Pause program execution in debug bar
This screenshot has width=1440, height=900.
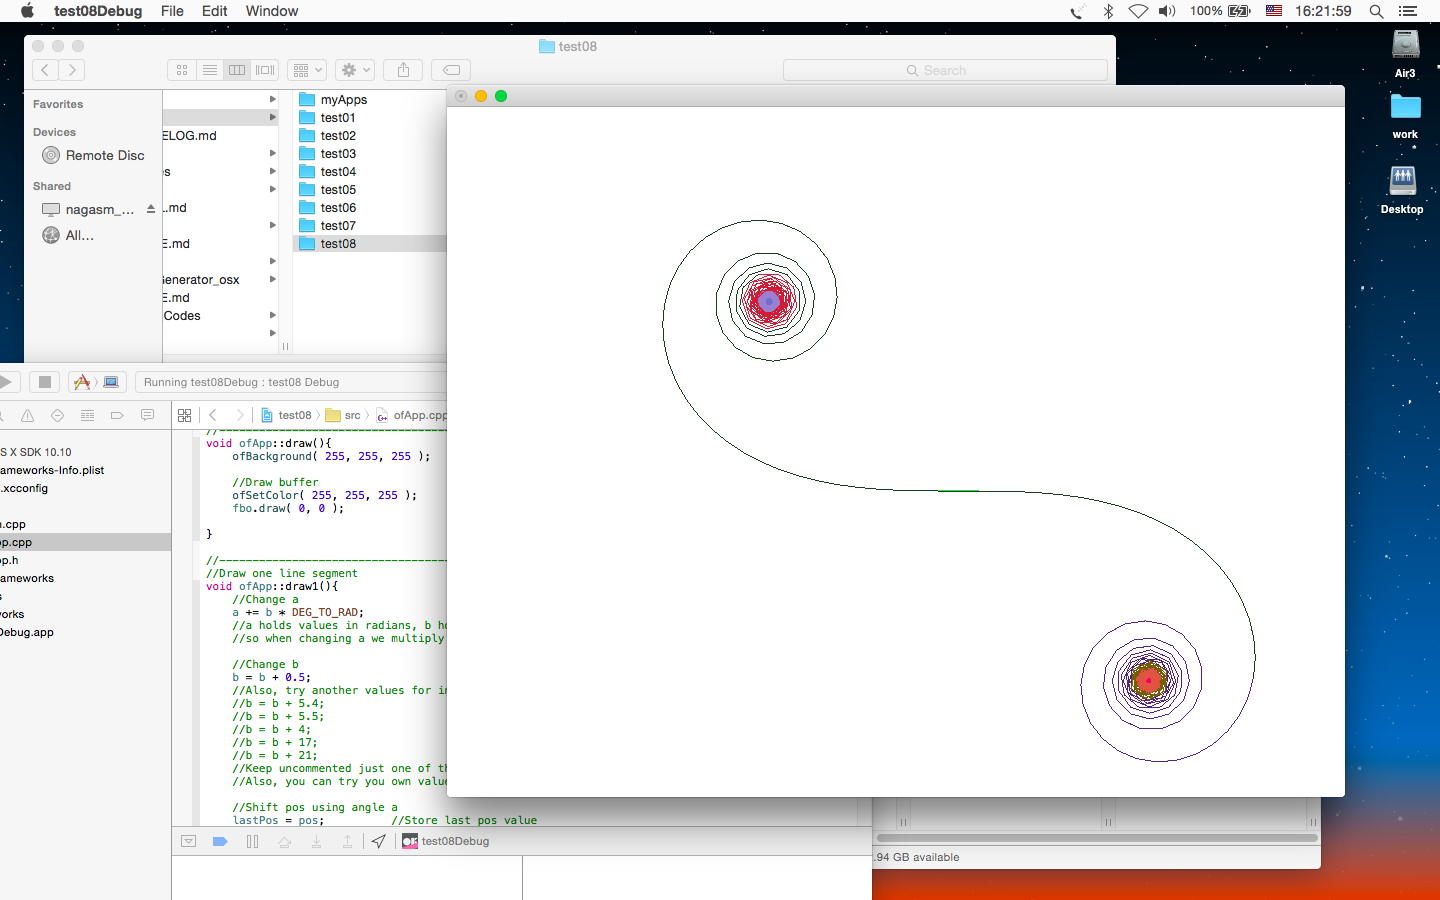click(252, 842)
